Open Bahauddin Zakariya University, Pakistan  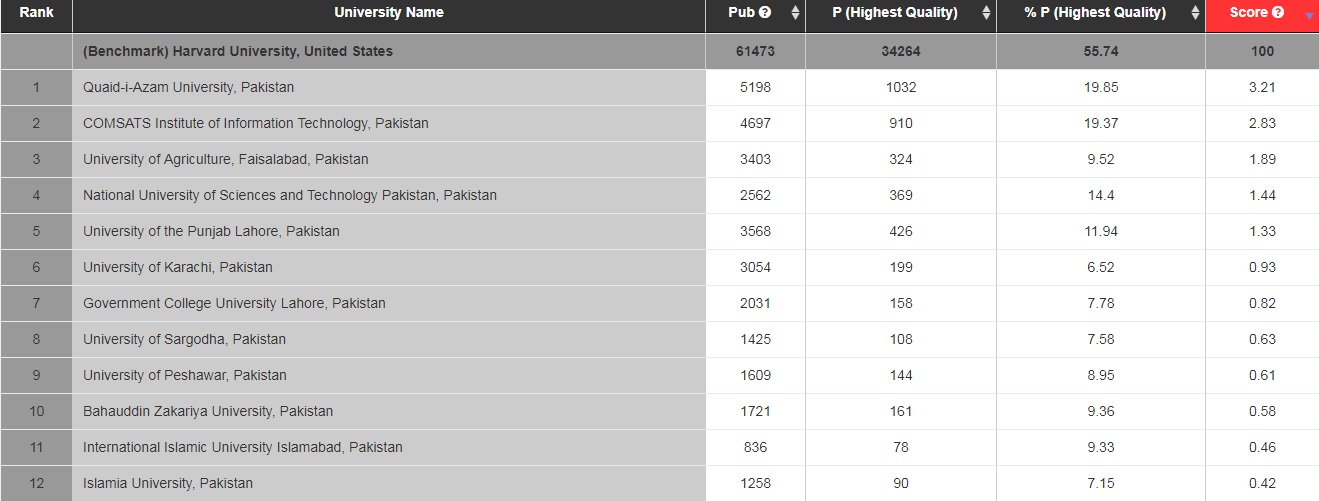click(208, 411)
